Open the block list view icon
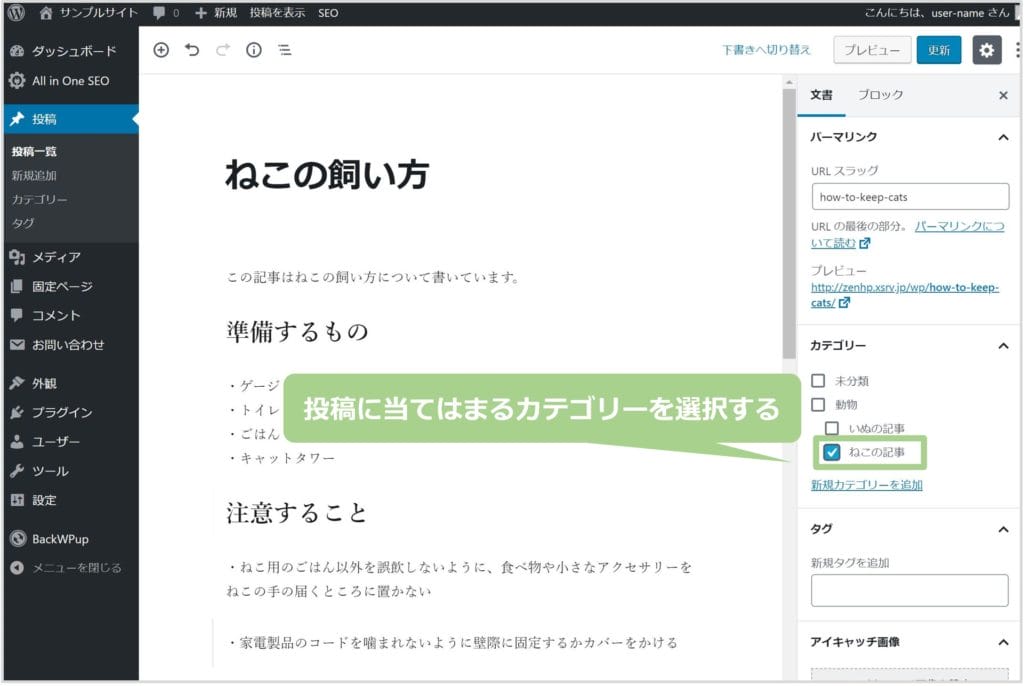This screenshot has width=1024, height=686. pyautogui.click(x=285, y=50)
